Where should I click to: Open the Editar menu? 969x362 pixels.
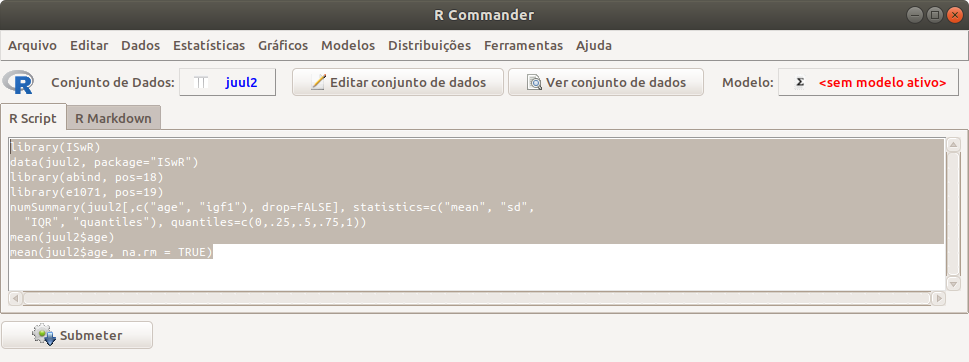tap(89, 46)
